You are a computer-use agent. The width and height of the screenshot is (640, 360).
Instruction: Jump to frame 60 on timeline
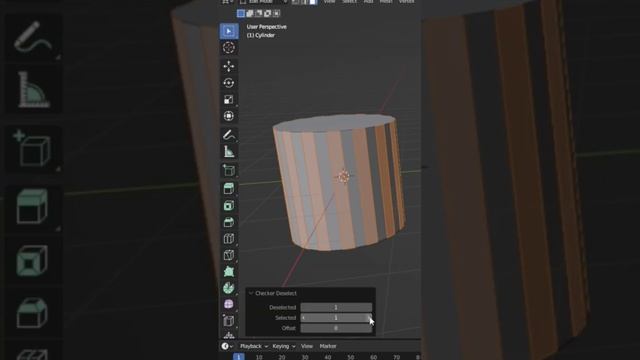click(373, 357)
